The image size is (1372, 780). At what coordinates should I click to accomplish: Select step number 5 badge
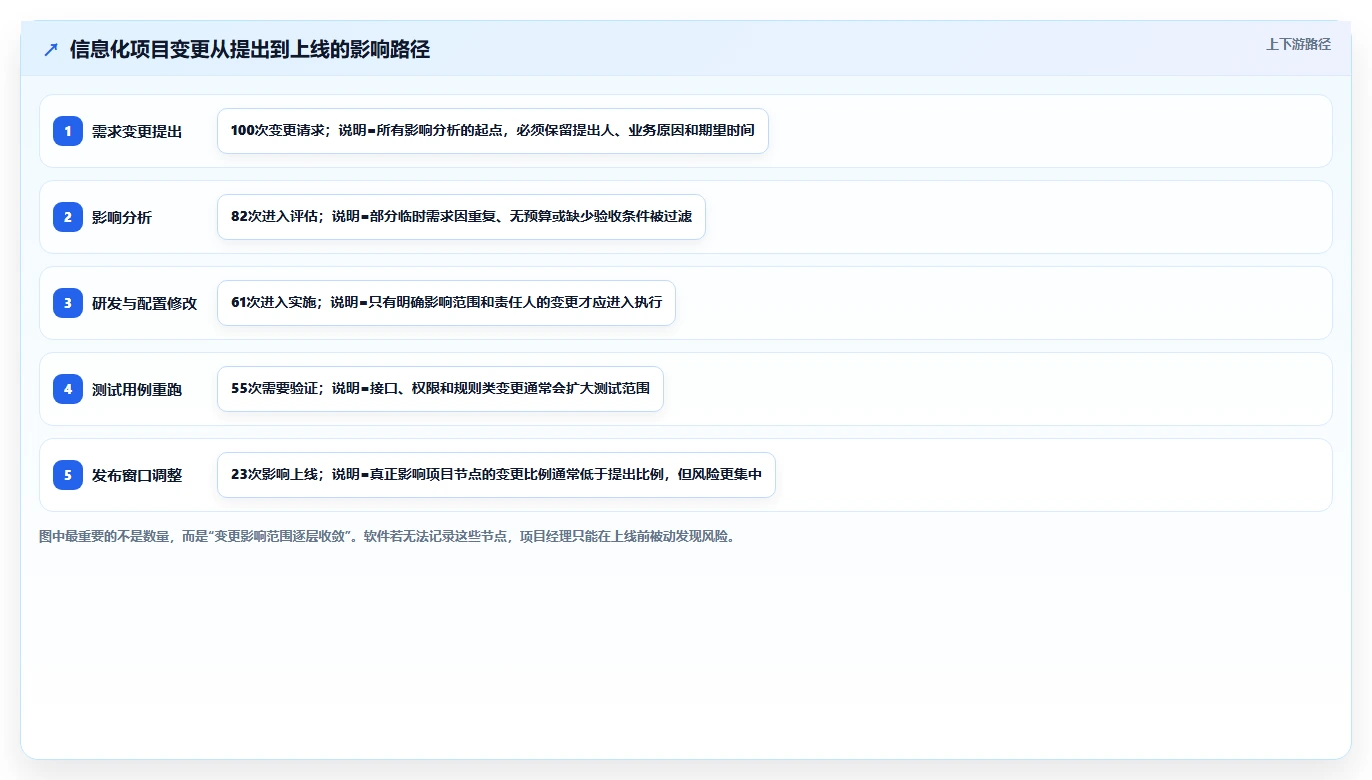coord(68,475)
